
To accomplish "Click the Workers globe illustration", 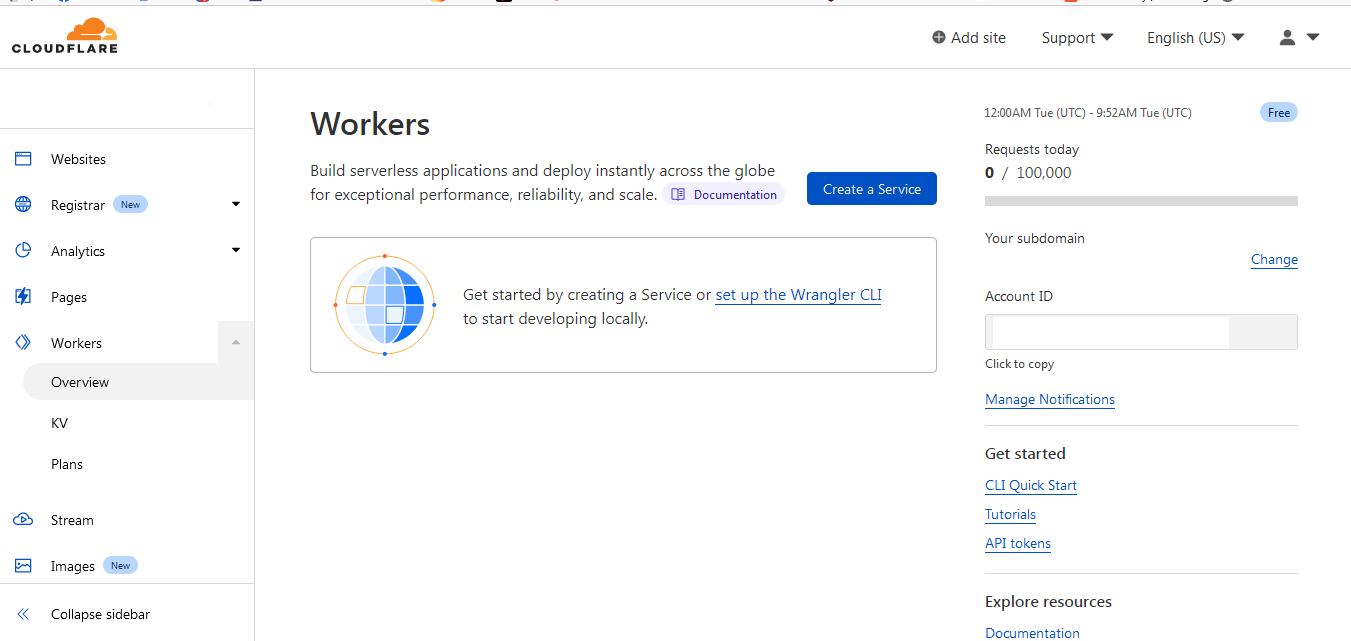I will point(385,305).
